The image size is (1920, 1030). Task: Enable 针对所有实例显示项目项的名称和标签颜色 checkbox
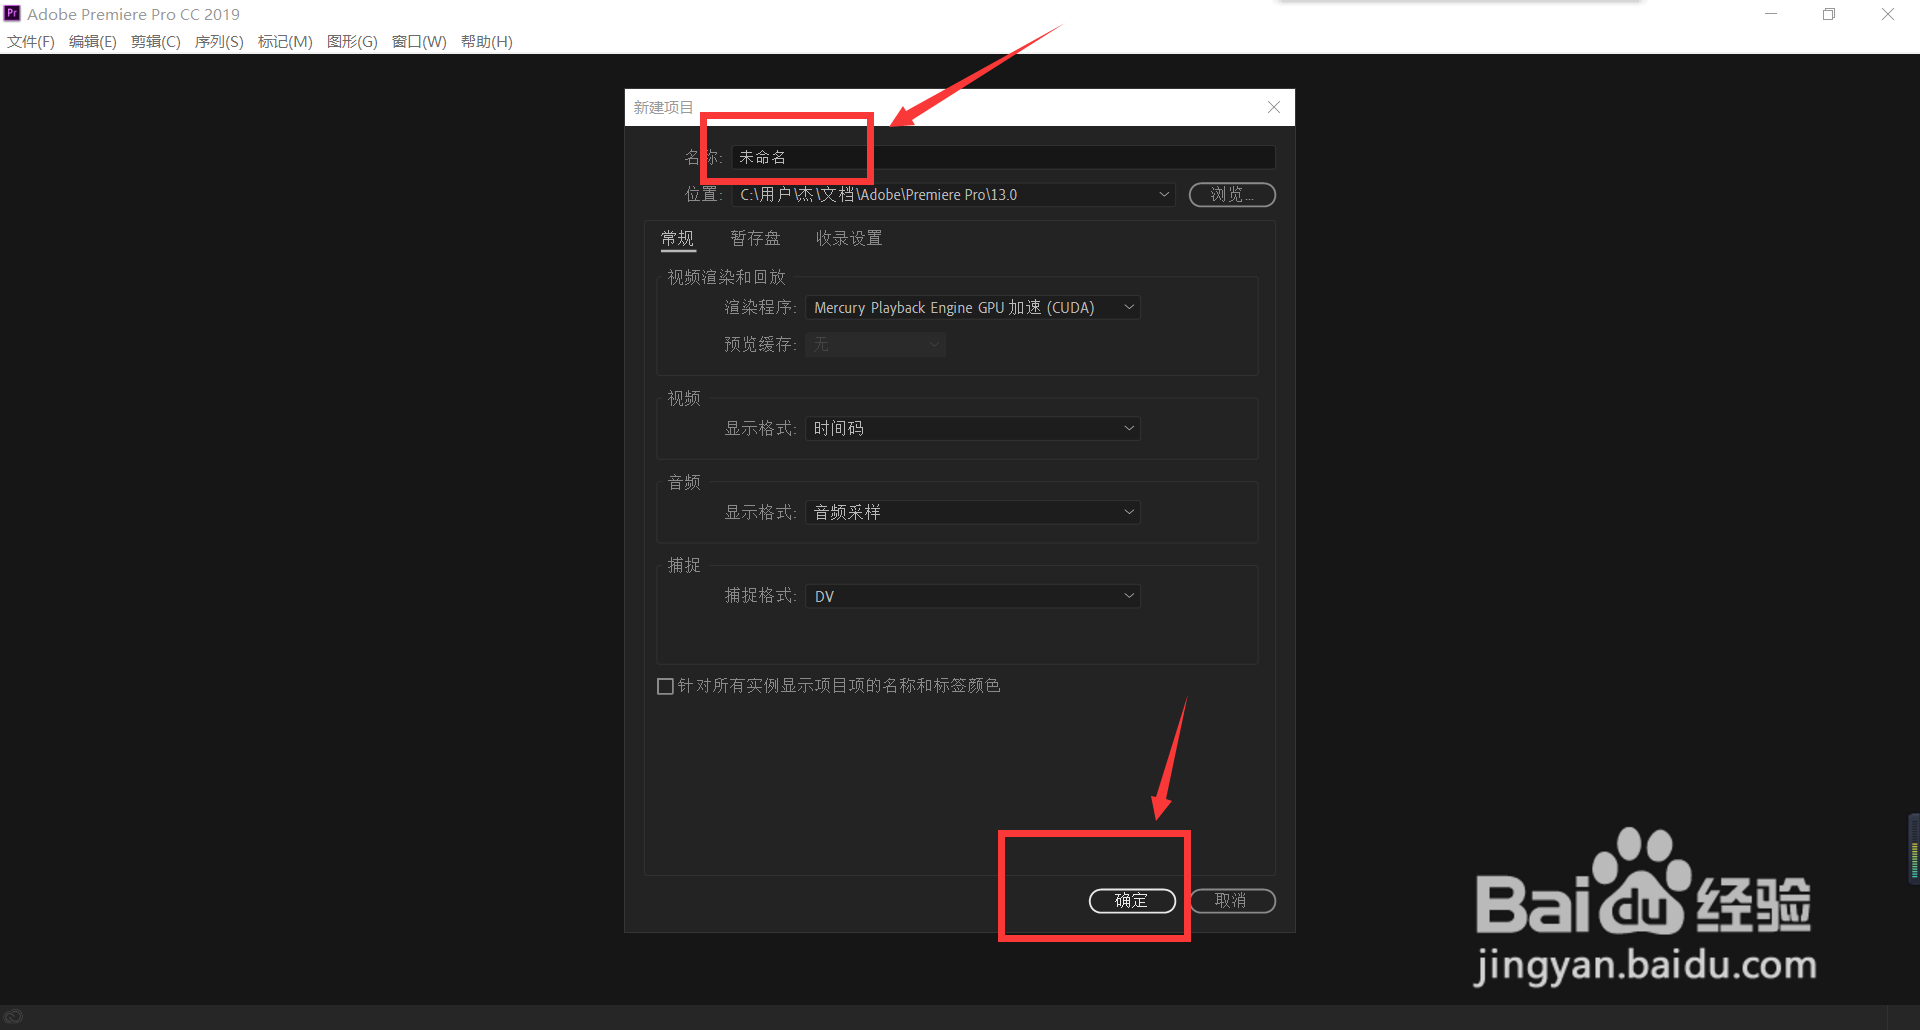coord(665,686)
